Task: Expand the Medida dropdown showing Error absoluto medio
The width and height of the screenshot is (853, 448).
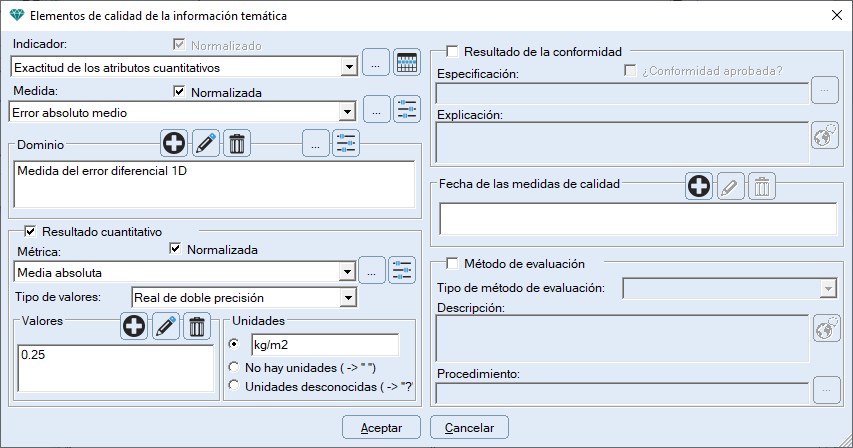Action: tap(348, 113)
